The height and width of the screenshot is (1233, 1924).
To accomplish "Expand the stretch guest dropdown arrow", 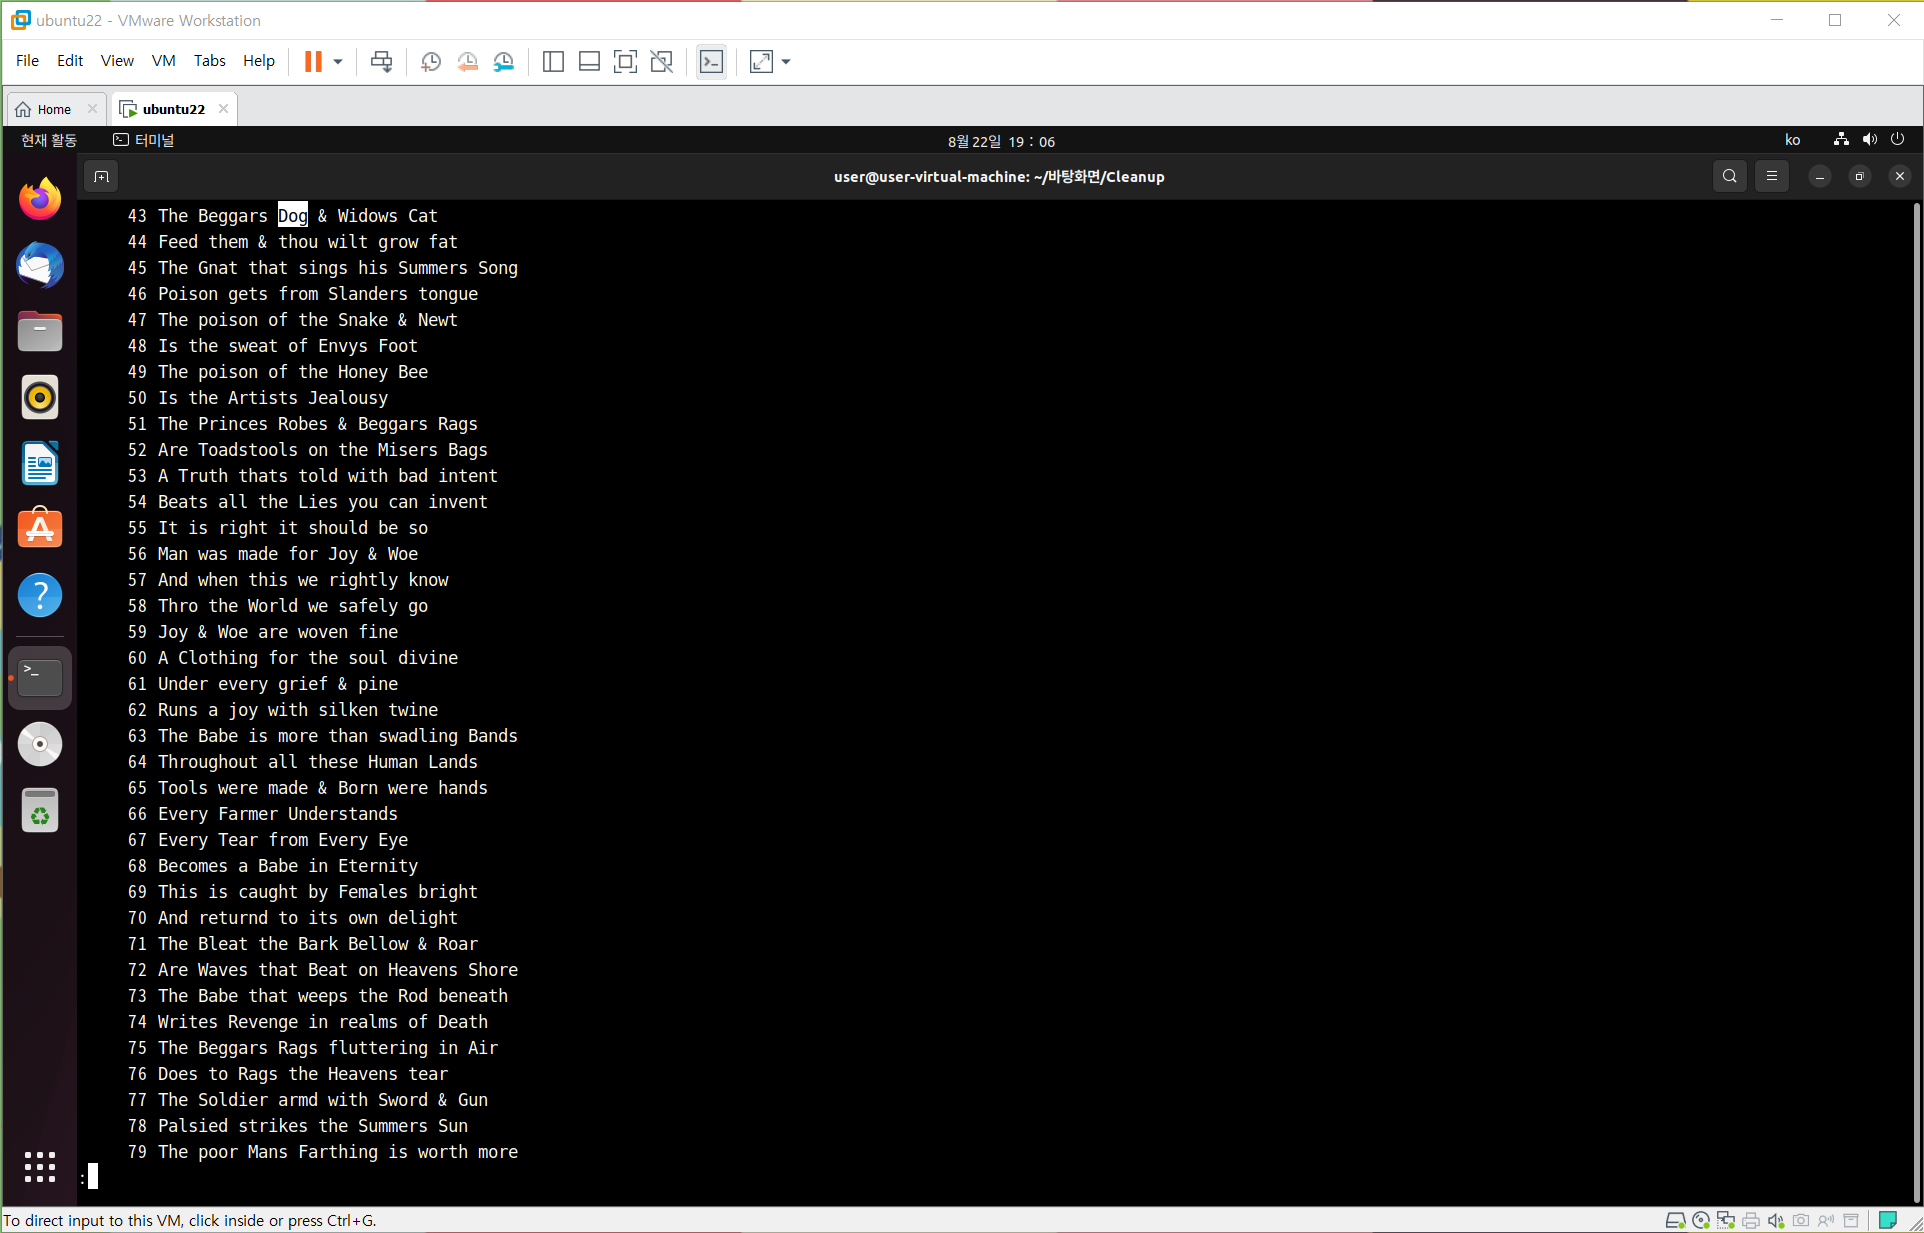I will tap(786, 62).
